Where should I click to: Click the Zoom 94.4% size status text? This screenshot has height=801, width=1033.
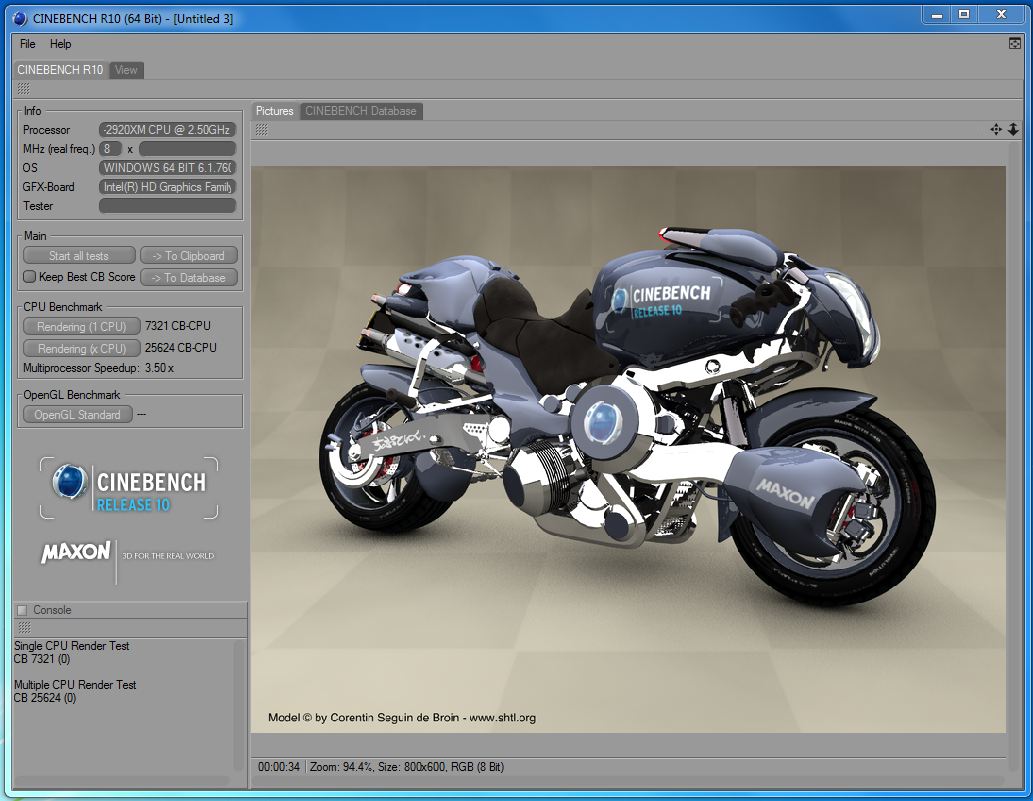point(407,767)
